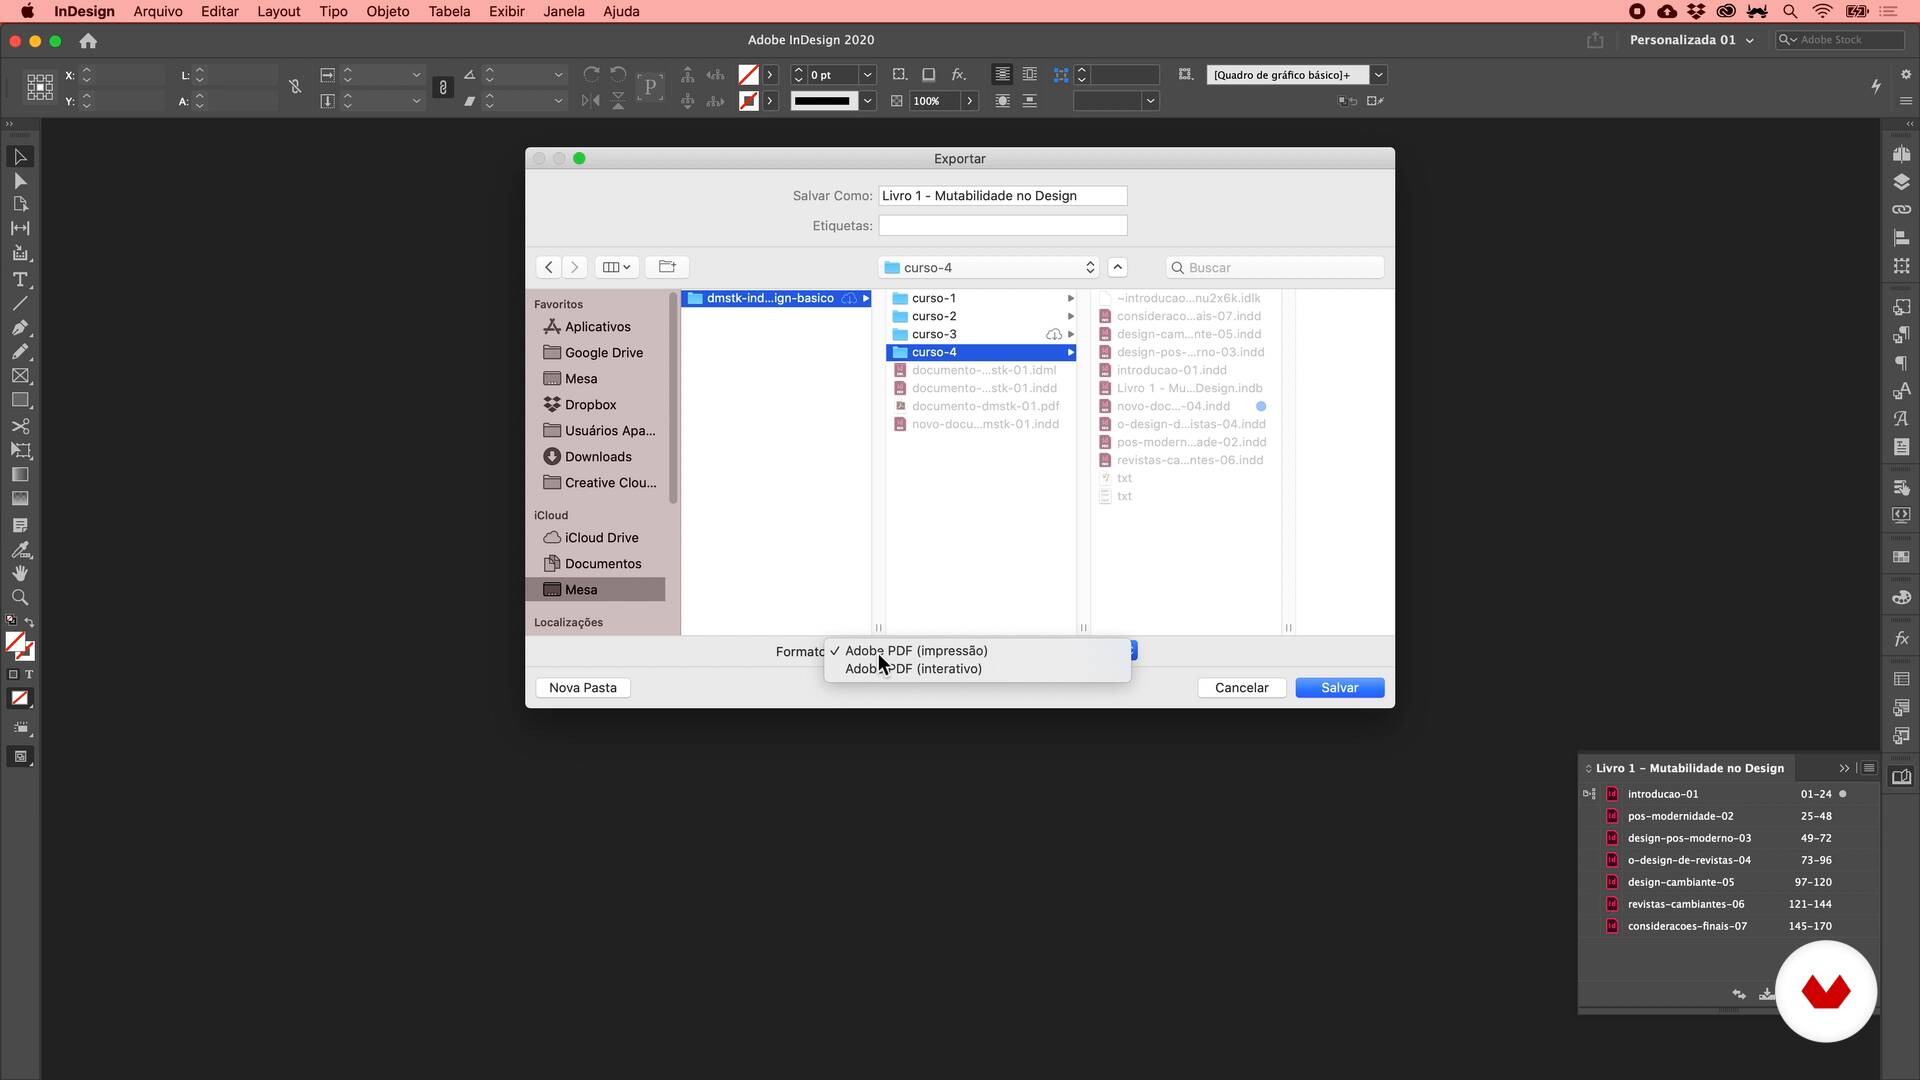Image resolution: width=1920 pixels, height=1080 pixels.
Task: Select the Selection tool in the toolbox
Action: [20, 157]
